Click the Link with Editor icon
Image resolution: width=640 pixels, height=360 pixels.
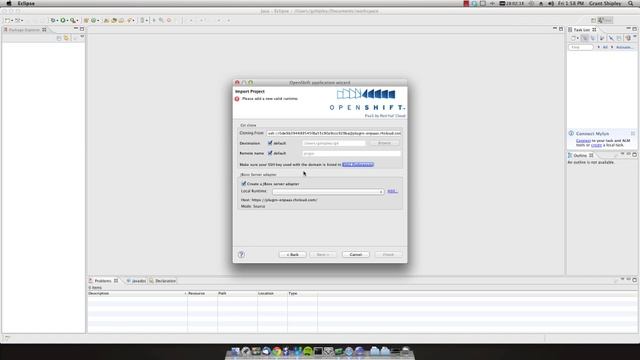pos(67,38)
